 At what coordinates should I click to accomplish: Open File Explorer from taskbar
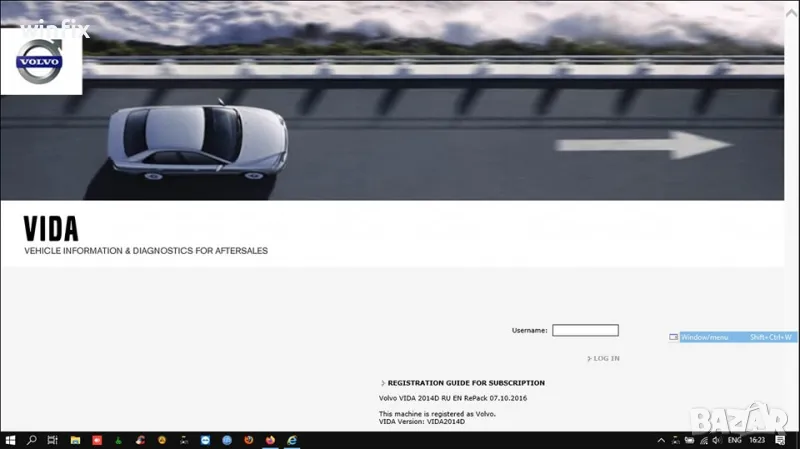point(75,440)
